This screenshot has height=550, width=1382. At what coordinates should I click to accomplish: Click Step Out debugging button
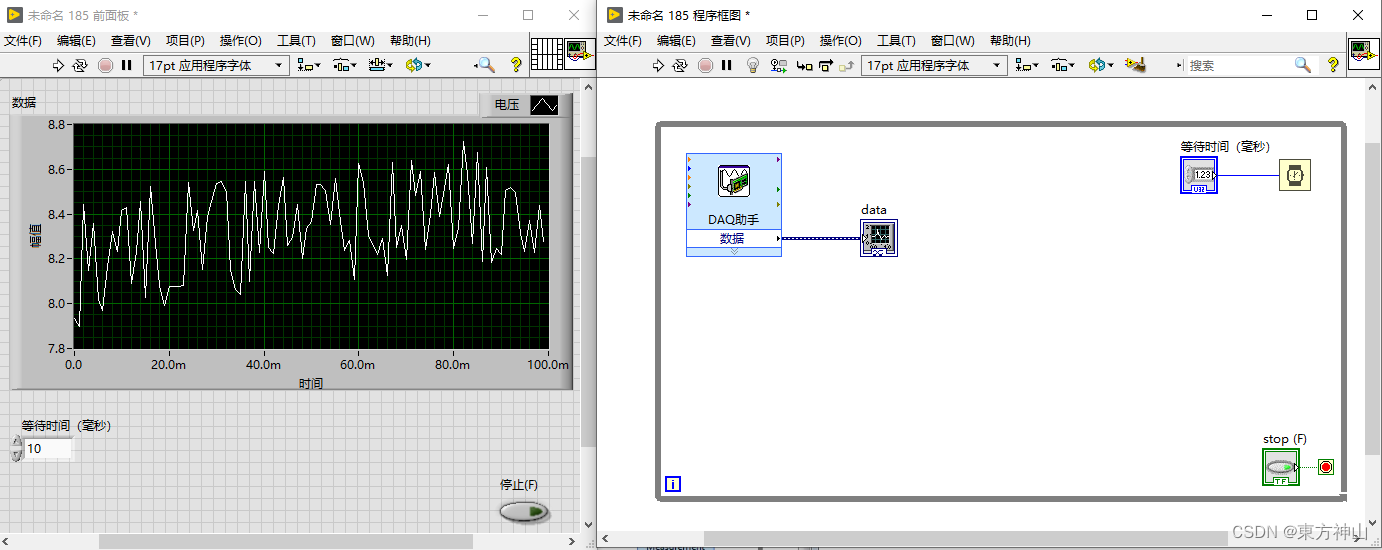click(846, 65)
